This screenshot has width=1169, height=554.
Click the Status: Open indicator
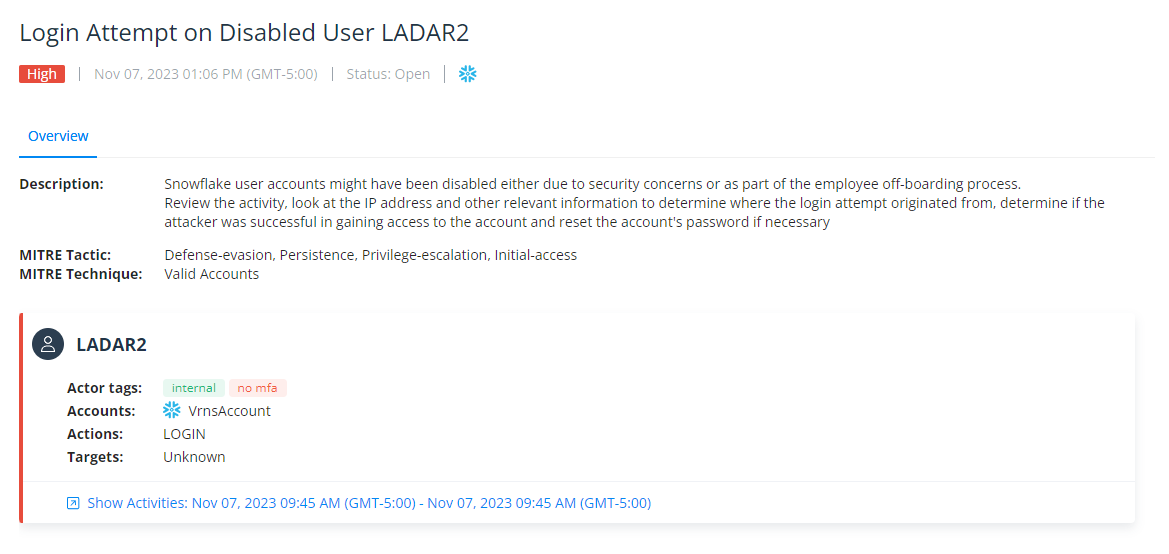[388, 74]
